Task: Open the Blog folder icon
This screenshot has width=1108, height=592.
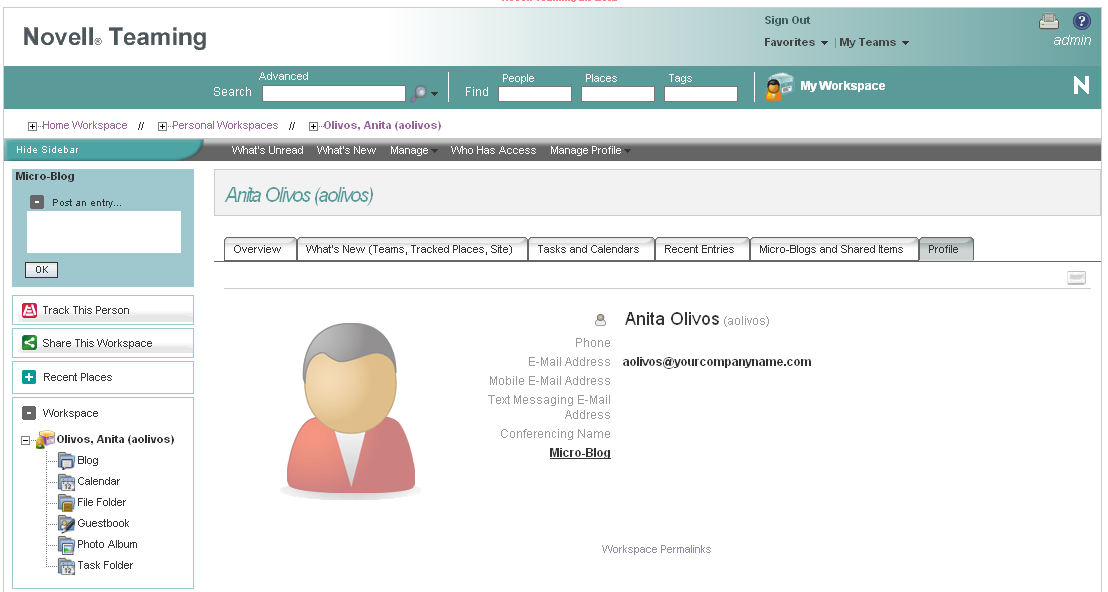Action: coord(67,460)
